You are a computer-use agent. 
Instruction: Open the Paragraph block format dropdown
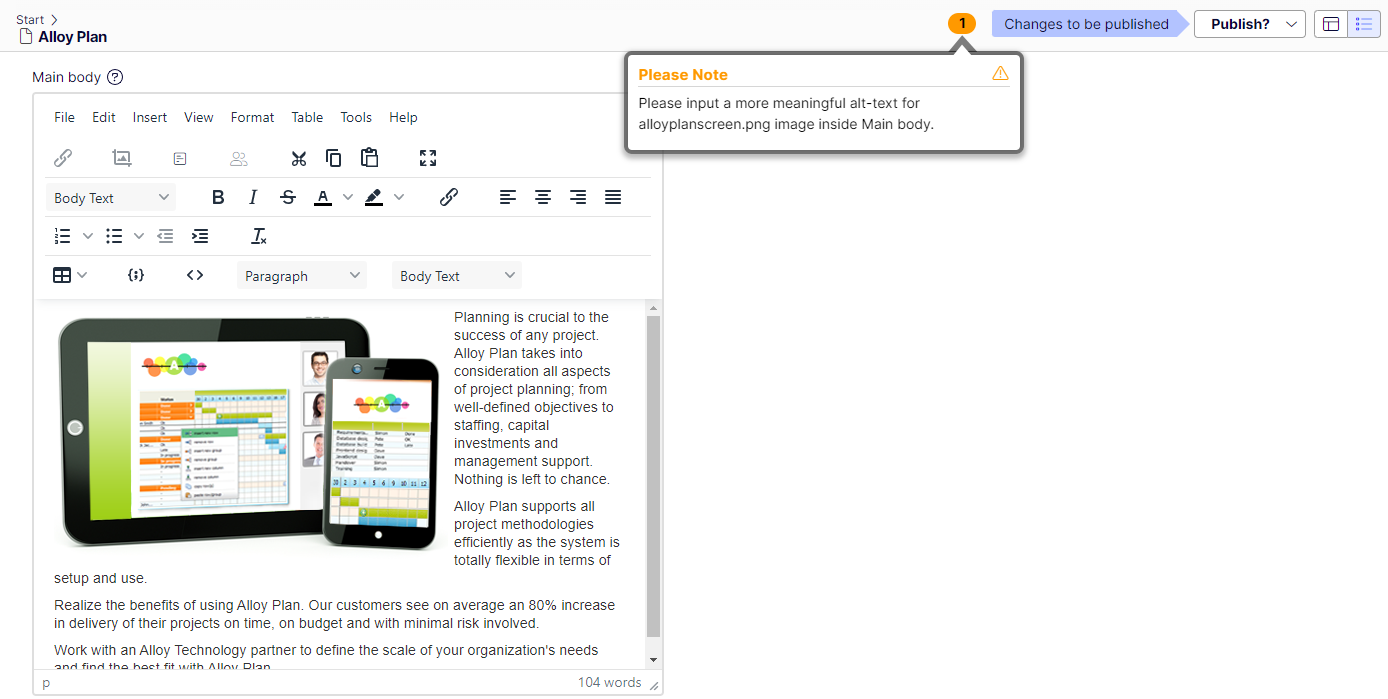click(x=301, y=276)
